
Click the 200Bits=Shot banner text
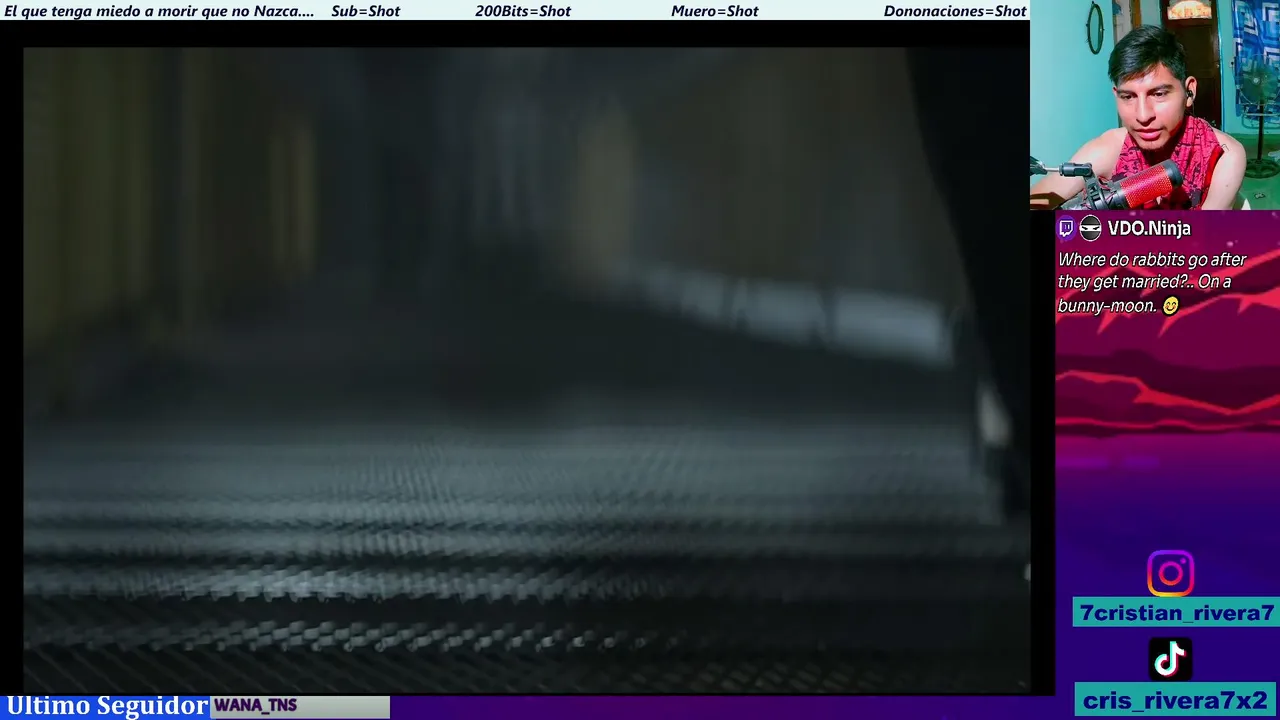(x=522, y=11)
